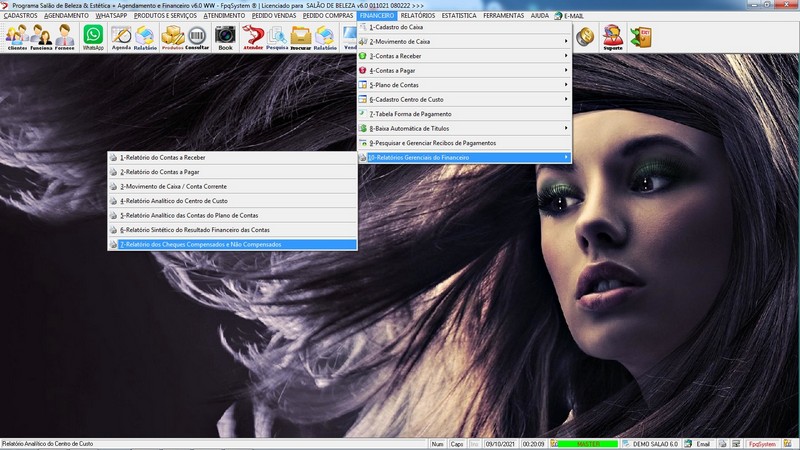Open the Book camera icon
This screenshot has width=800, height=450.
pyautogui.click(x=225, y=37)
